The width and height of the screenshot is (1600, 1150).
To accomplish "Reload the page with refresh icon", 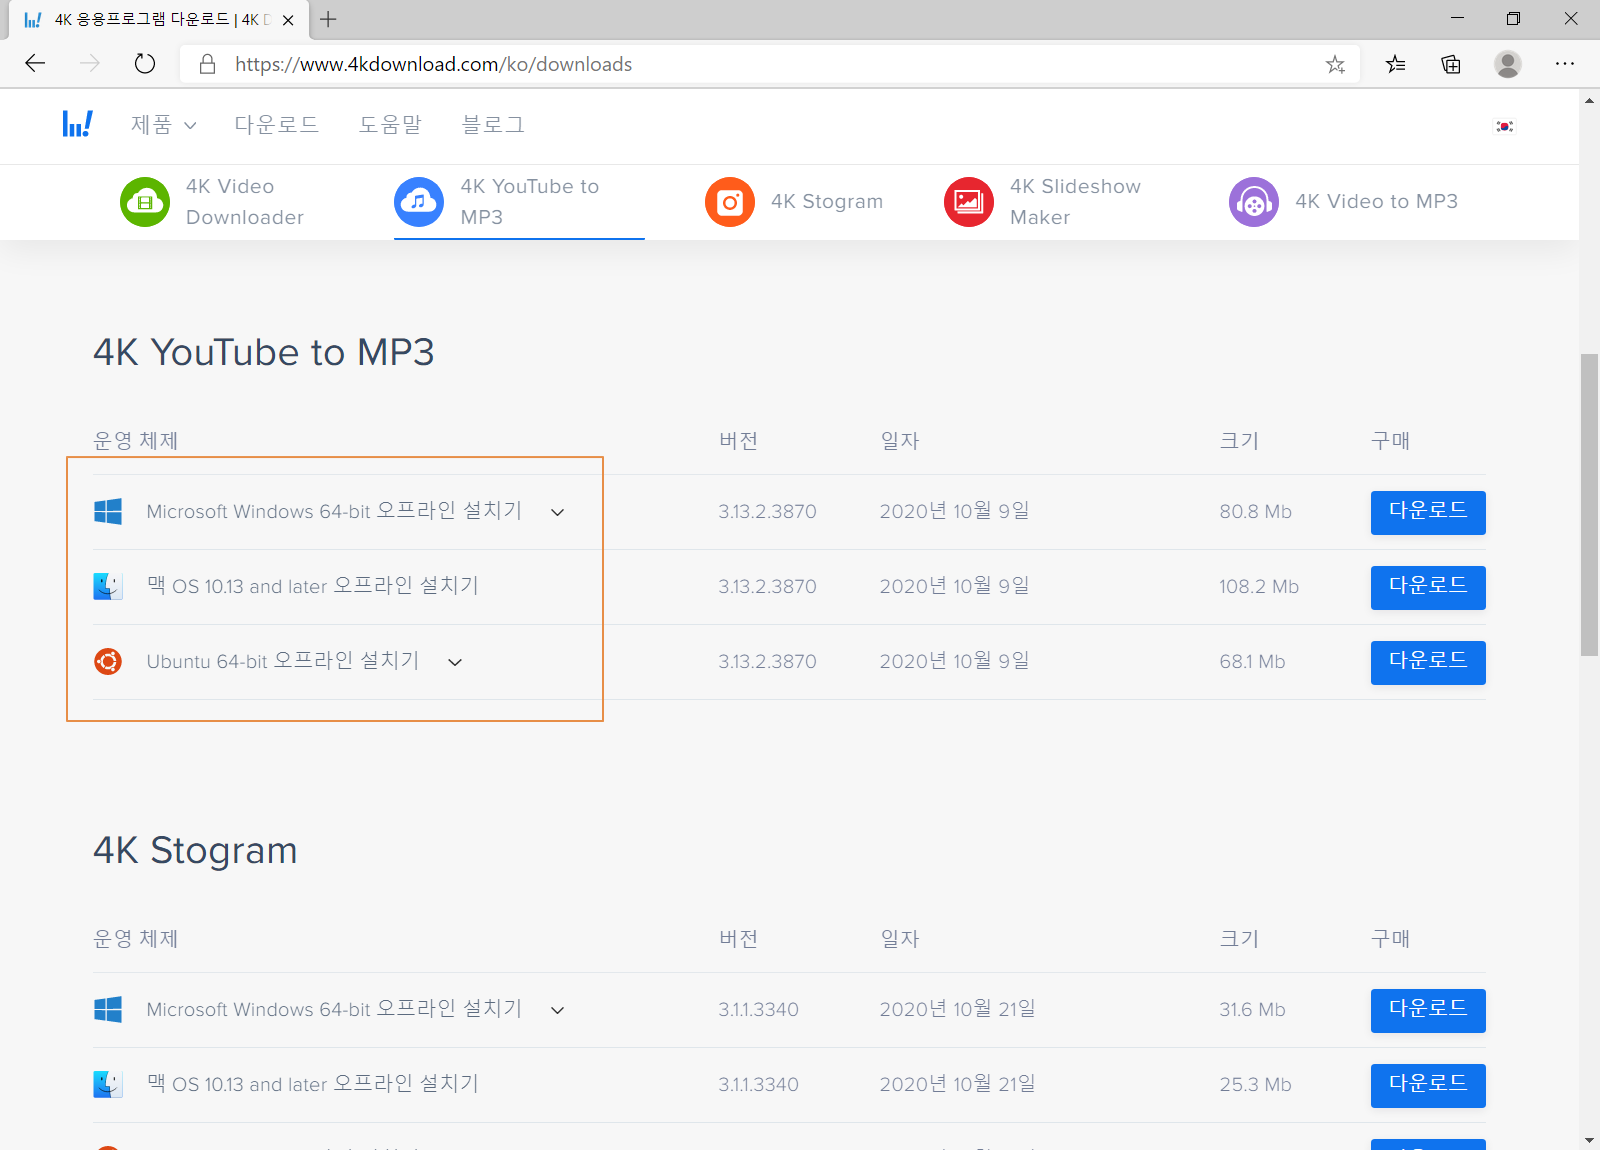I will (145, 64).
